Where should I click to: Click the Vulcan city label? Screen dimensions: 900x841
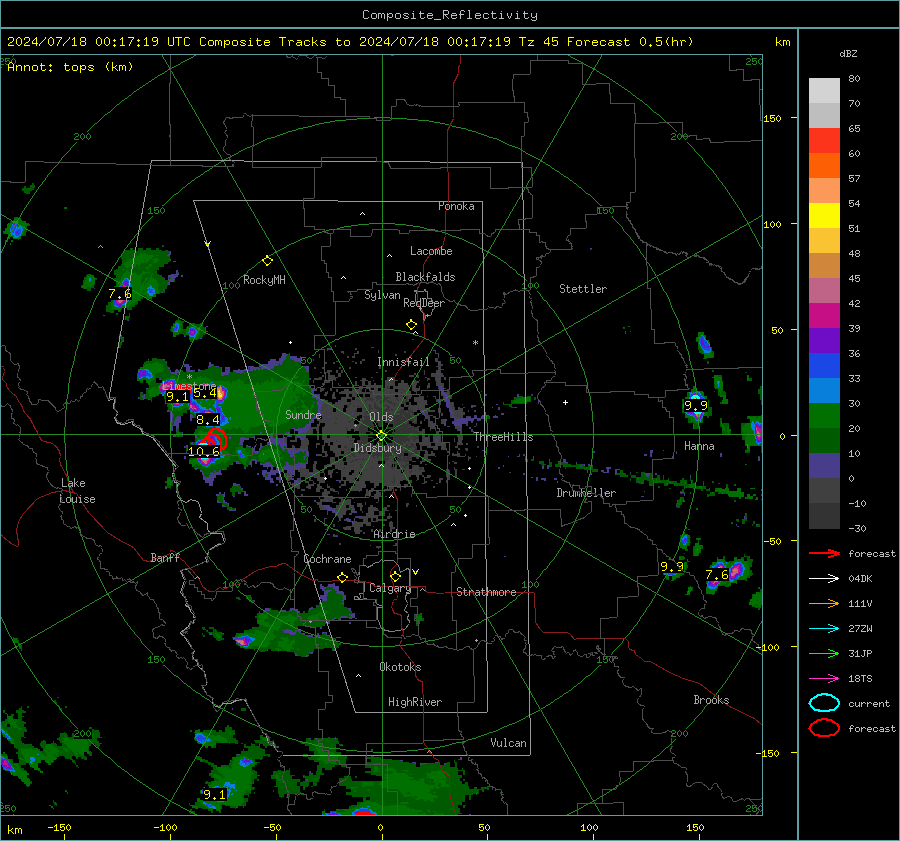[509, 743]
